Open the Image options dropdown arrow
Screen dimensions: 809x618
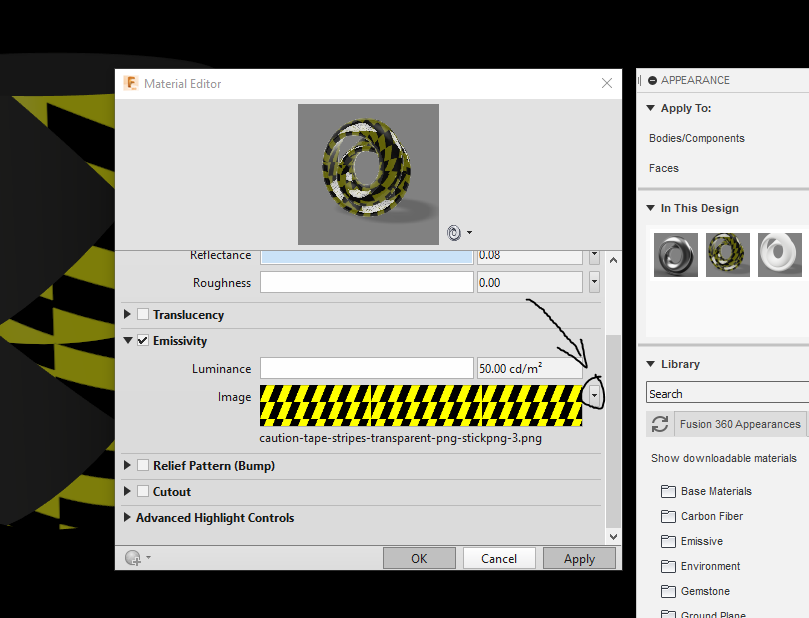[x=593, y=394]
